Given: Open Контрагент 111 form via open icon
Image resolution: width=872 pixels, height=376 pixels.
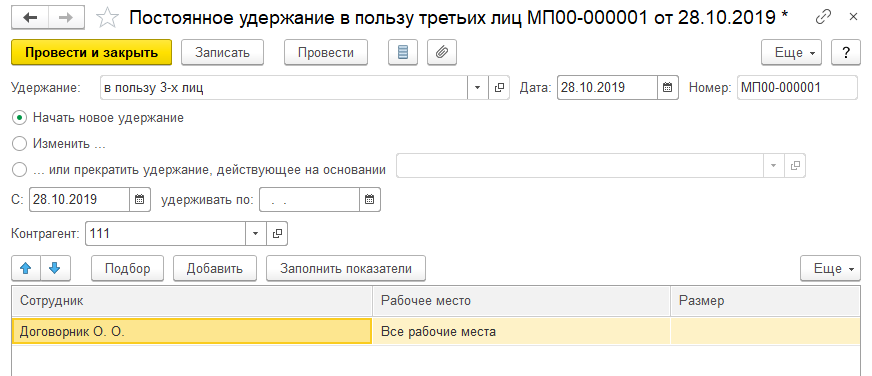Looking at the screenshot, I should (277, 234).
